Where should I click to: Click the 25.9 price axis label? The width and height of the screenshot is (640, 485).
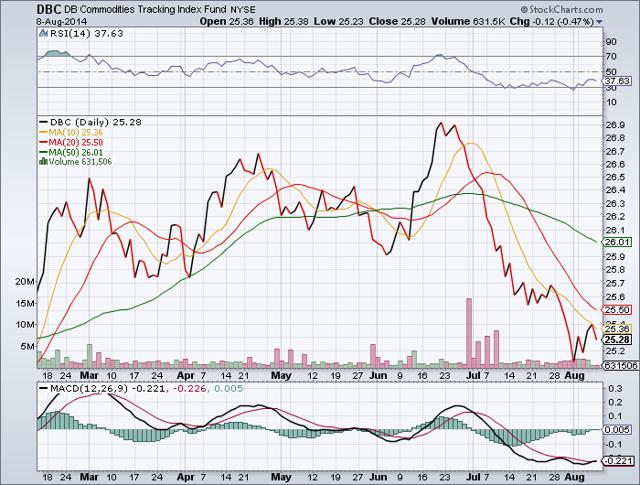tap(616, 256)
